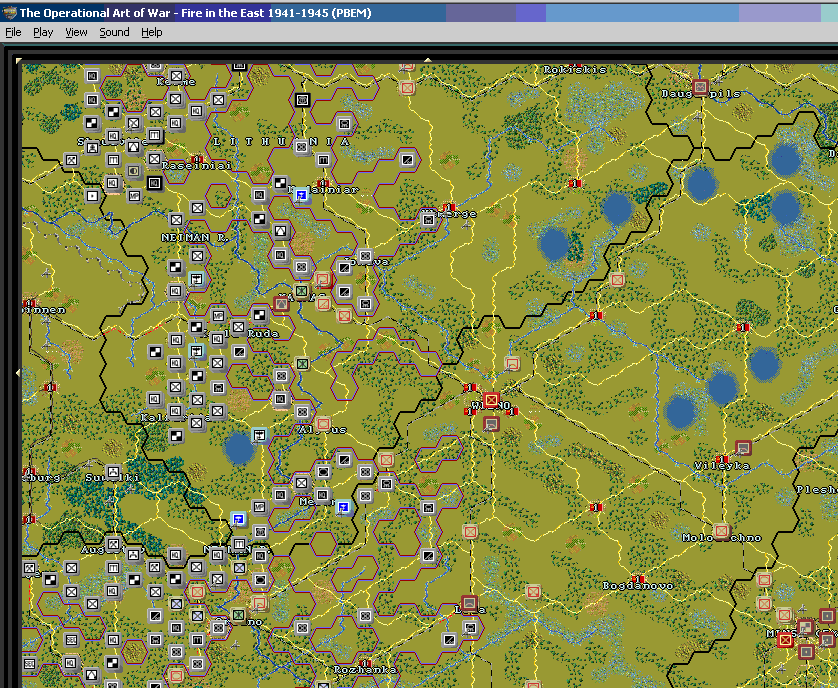The image size is (839, 688).
Task: Click the LITHUANIA region label
Action: coord(281,142)
